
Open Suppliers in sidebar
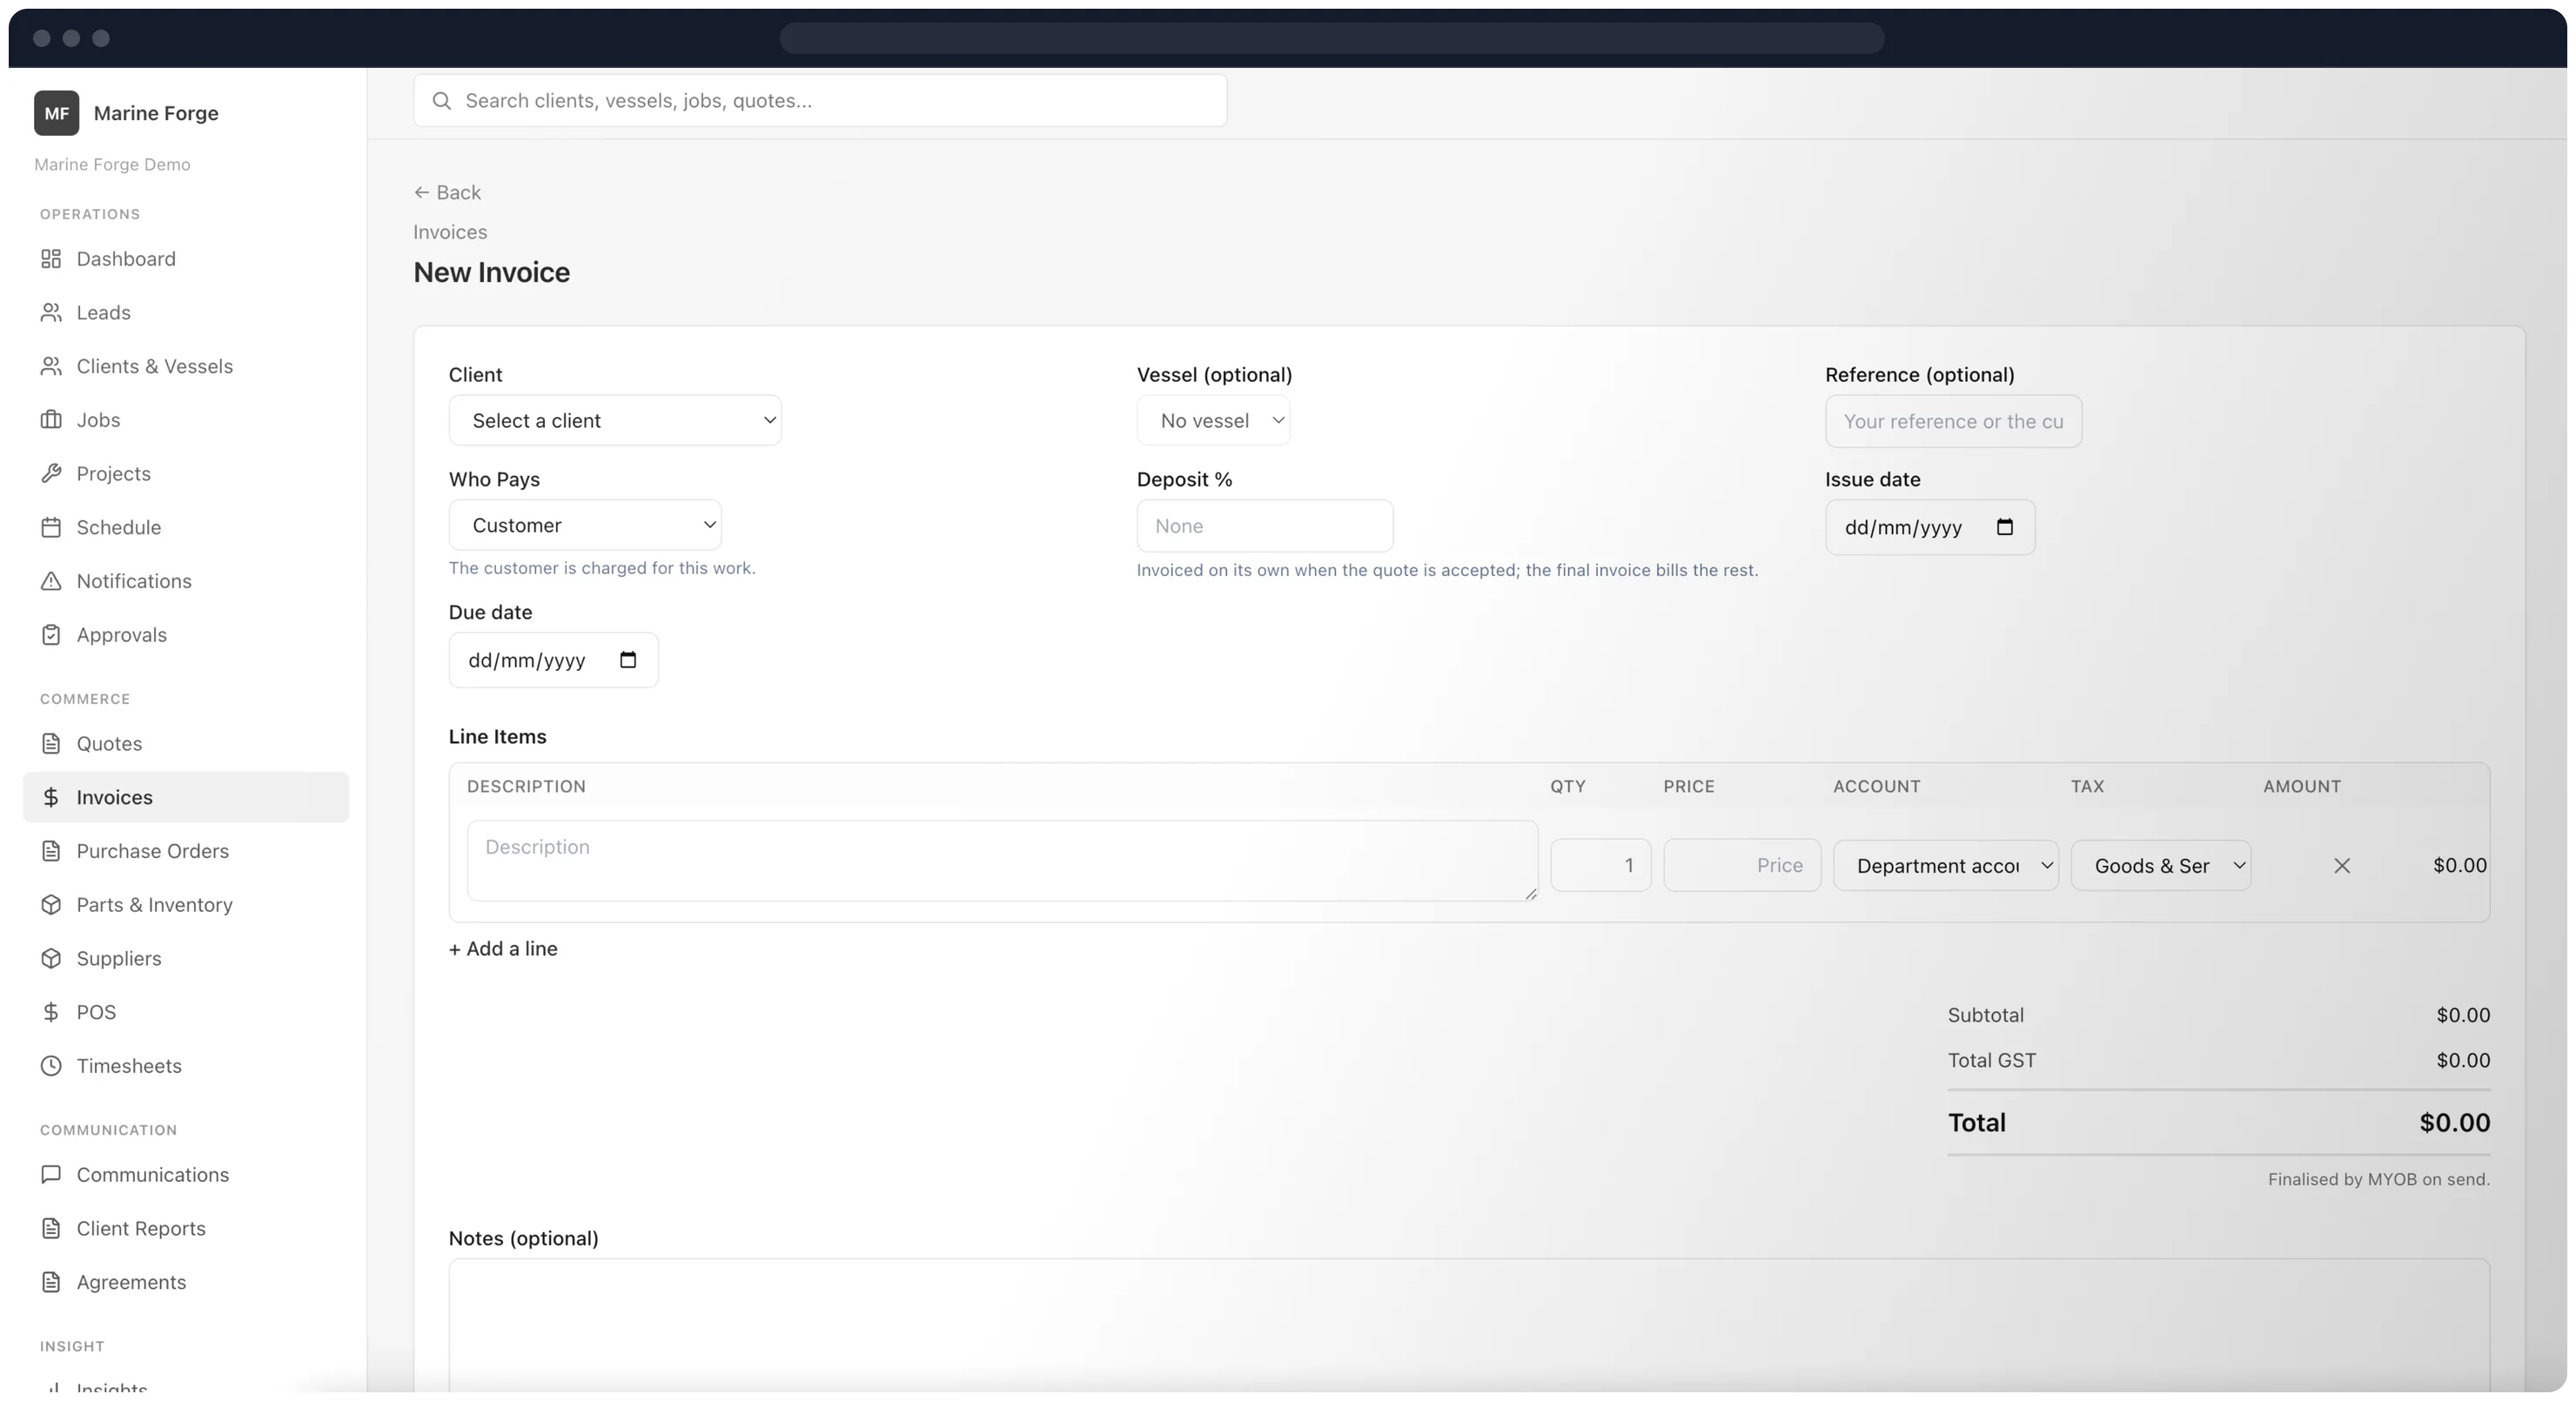186,959
